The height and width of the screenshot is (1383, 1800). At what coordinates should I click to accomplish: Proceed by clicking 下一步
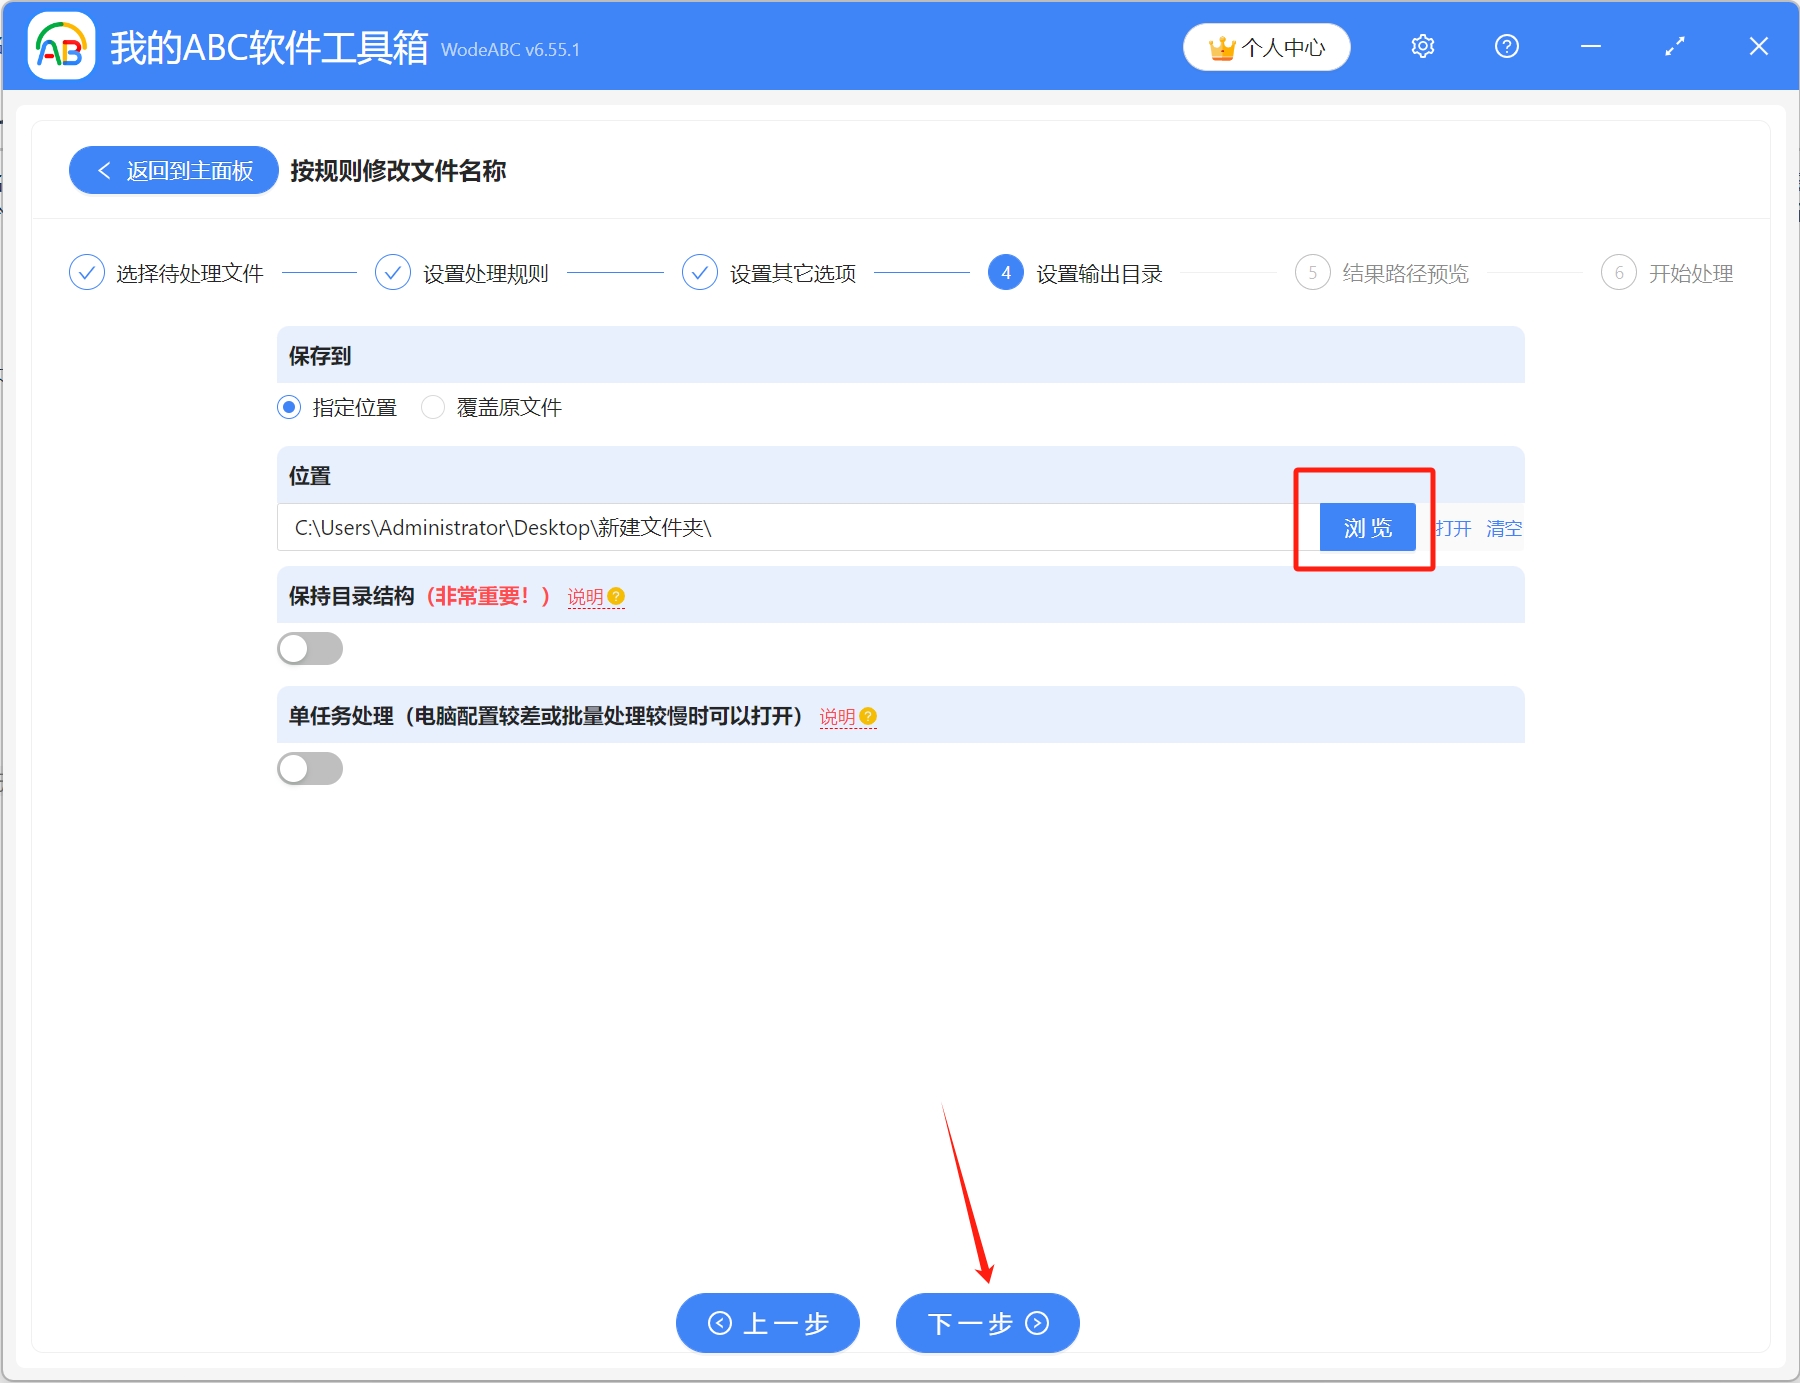[987, 1322]
